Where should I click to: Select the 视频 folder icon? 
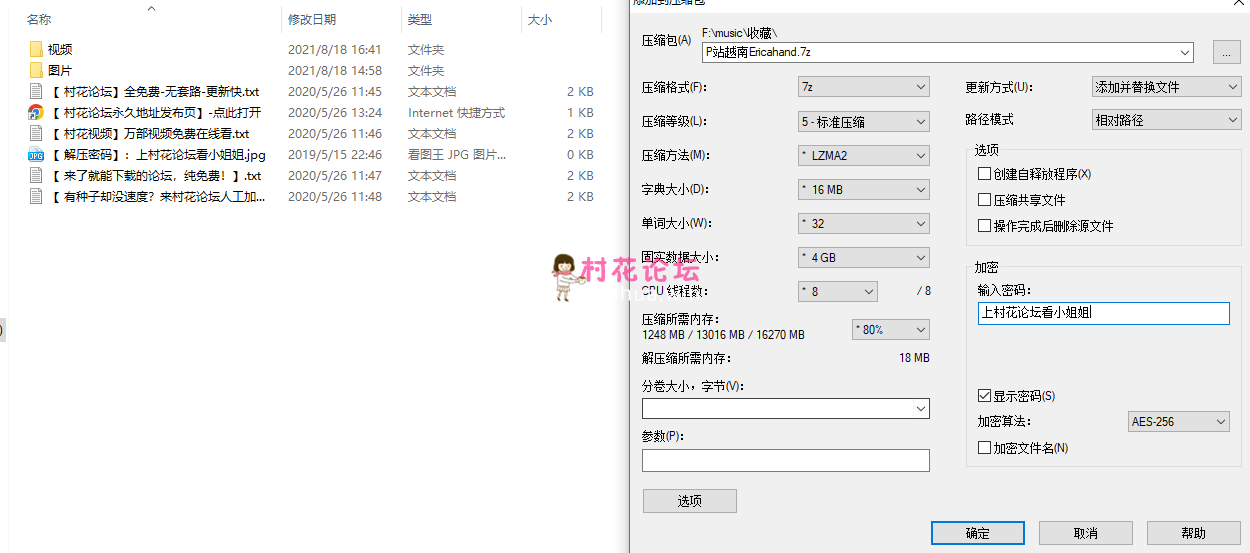[36, 49]
